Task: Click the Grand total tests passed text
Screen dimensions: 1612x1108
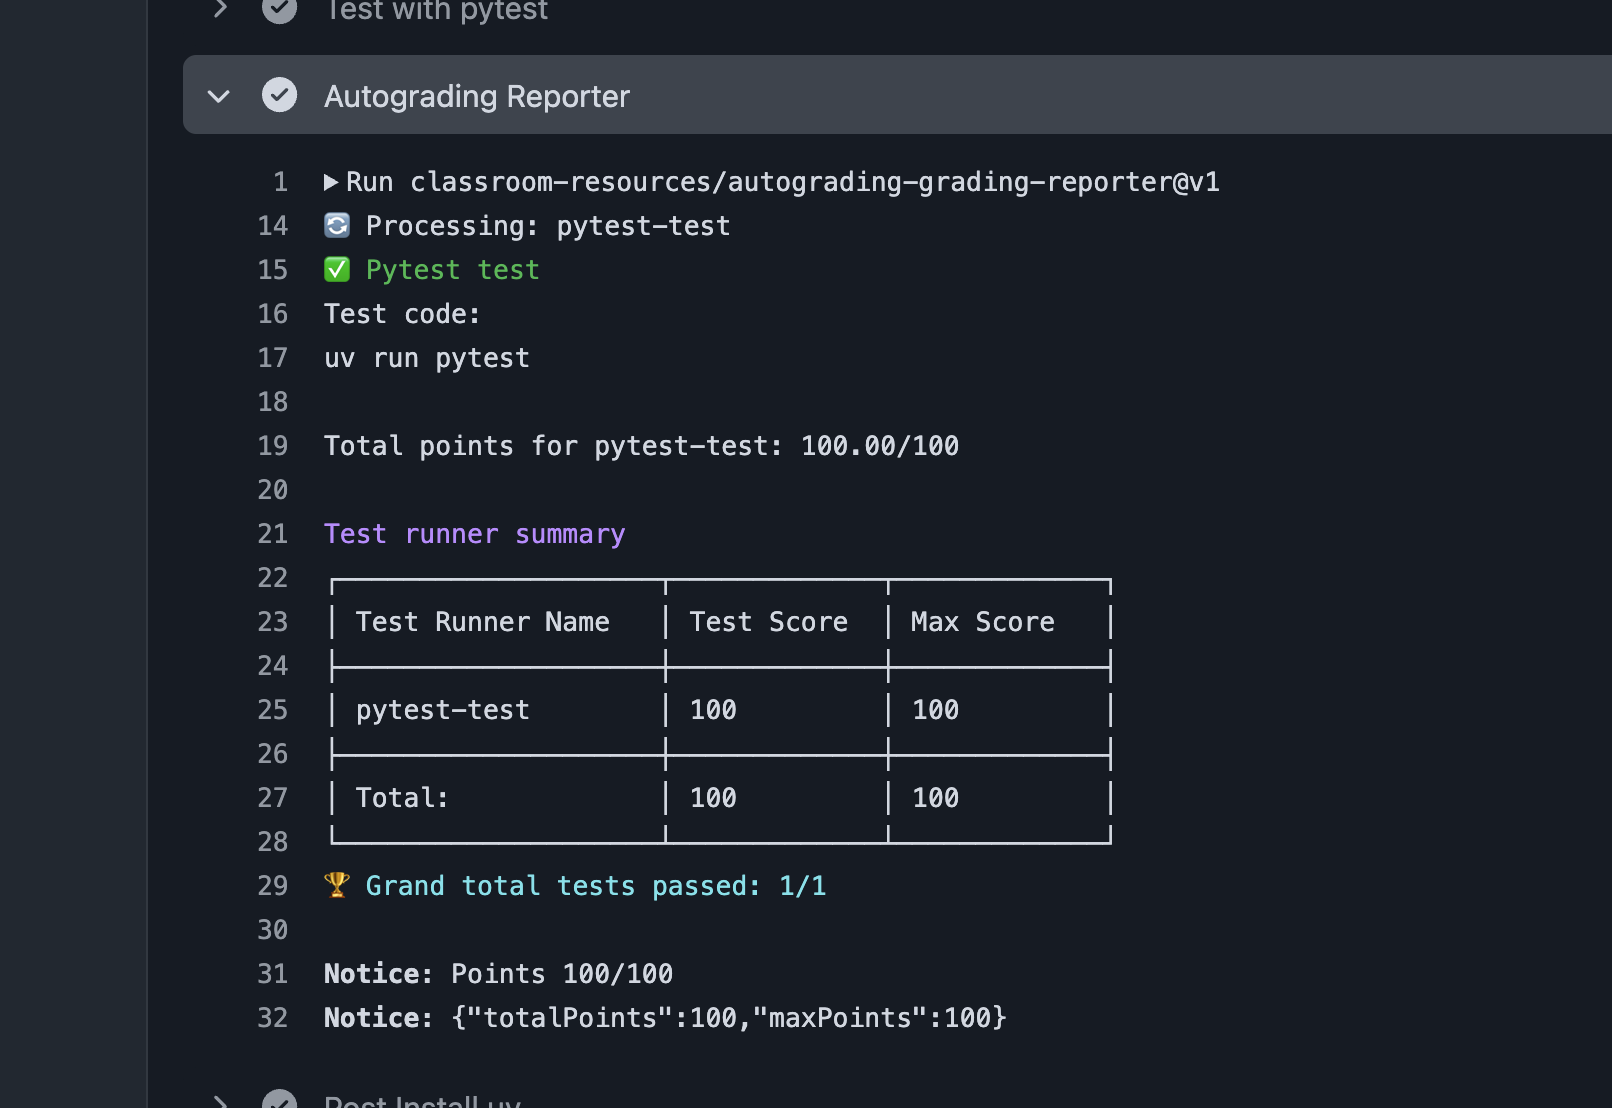Action: click(595, 886)
